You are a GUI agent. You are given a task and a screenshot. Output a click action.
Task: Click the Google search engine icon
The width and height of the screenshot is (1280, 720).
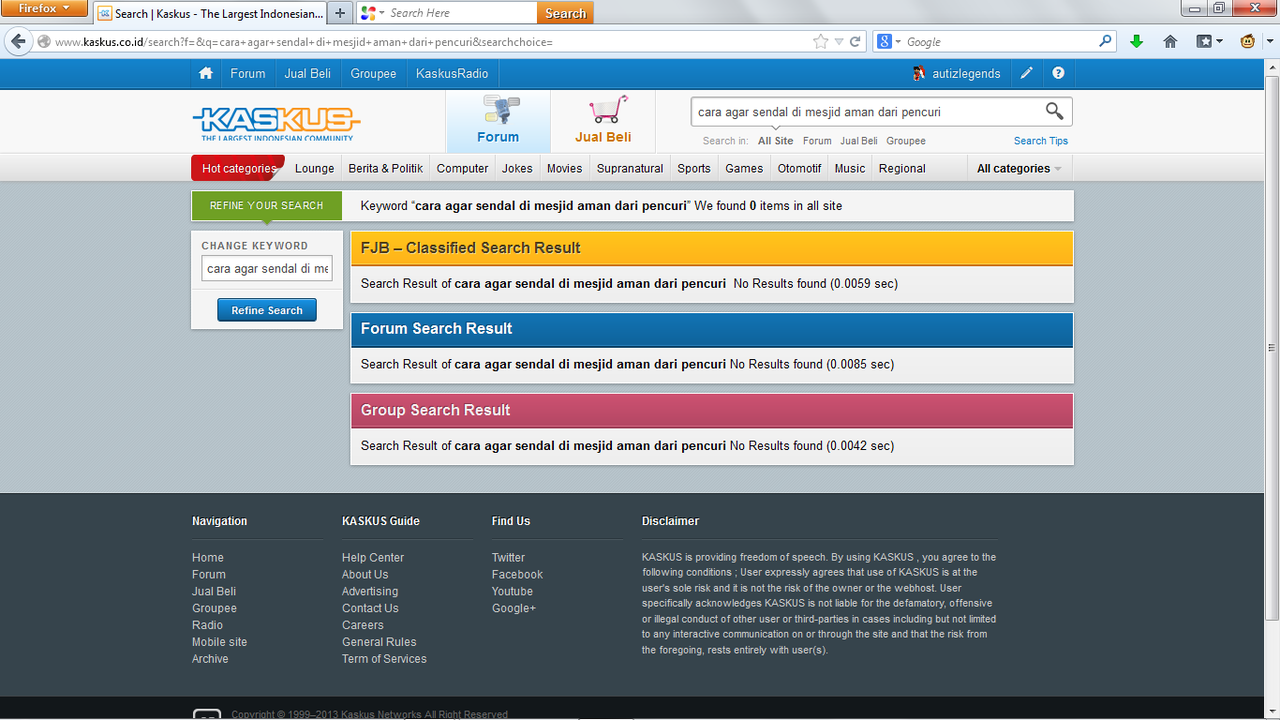884,42
